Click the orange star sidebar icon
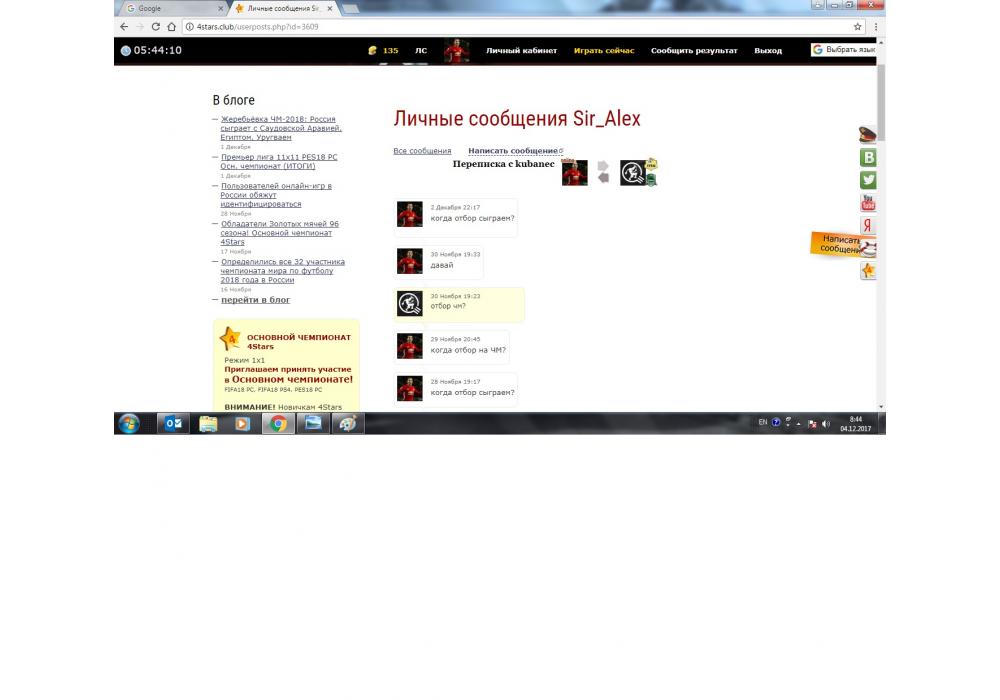 pos(868,271)
